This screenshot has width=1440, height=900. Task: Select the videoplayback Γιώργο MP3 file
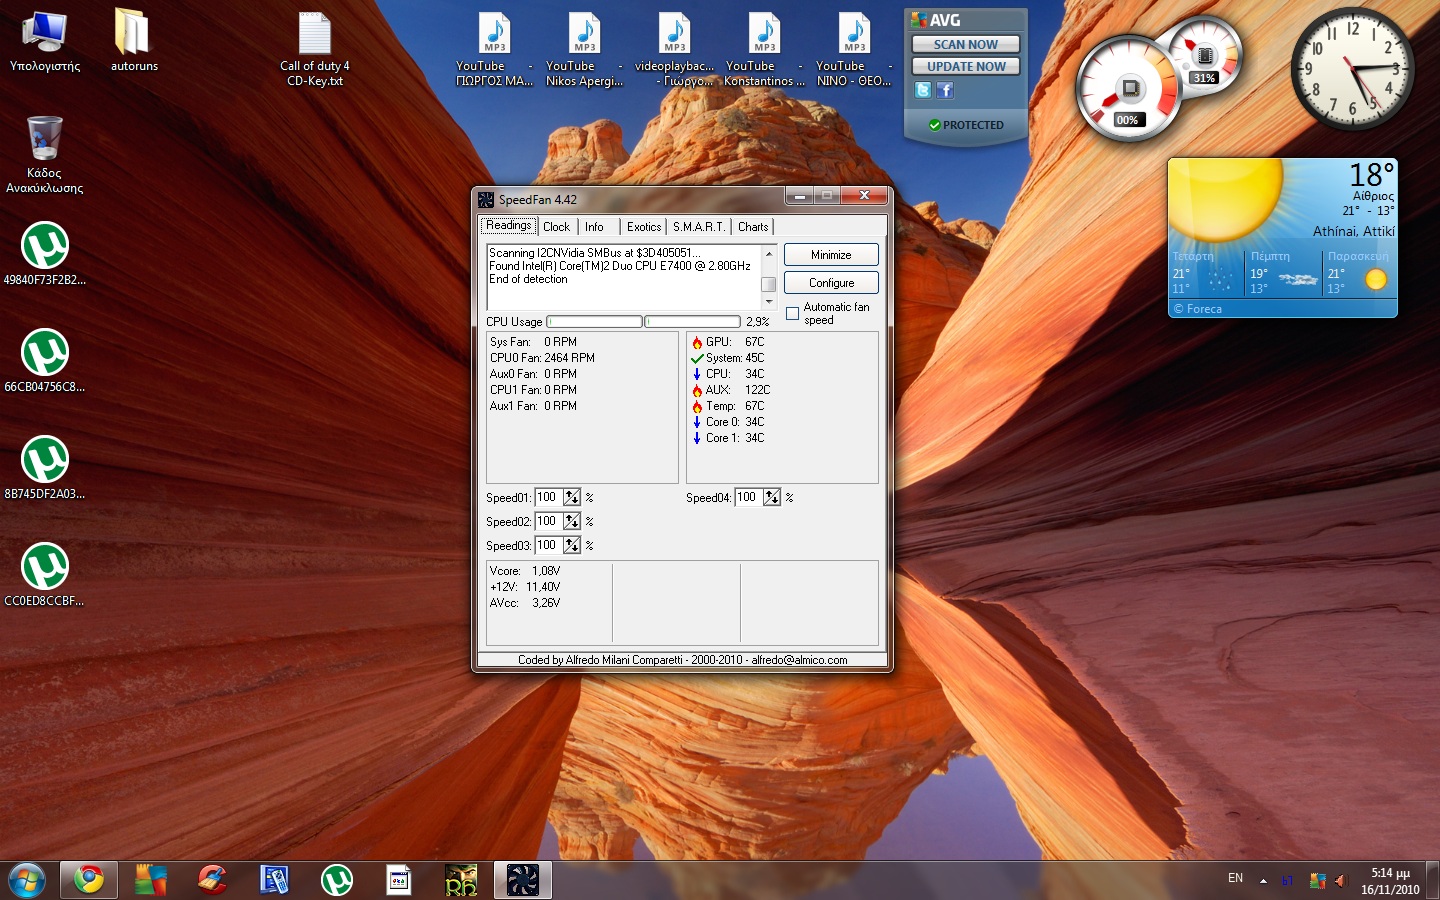coord(675,50)
